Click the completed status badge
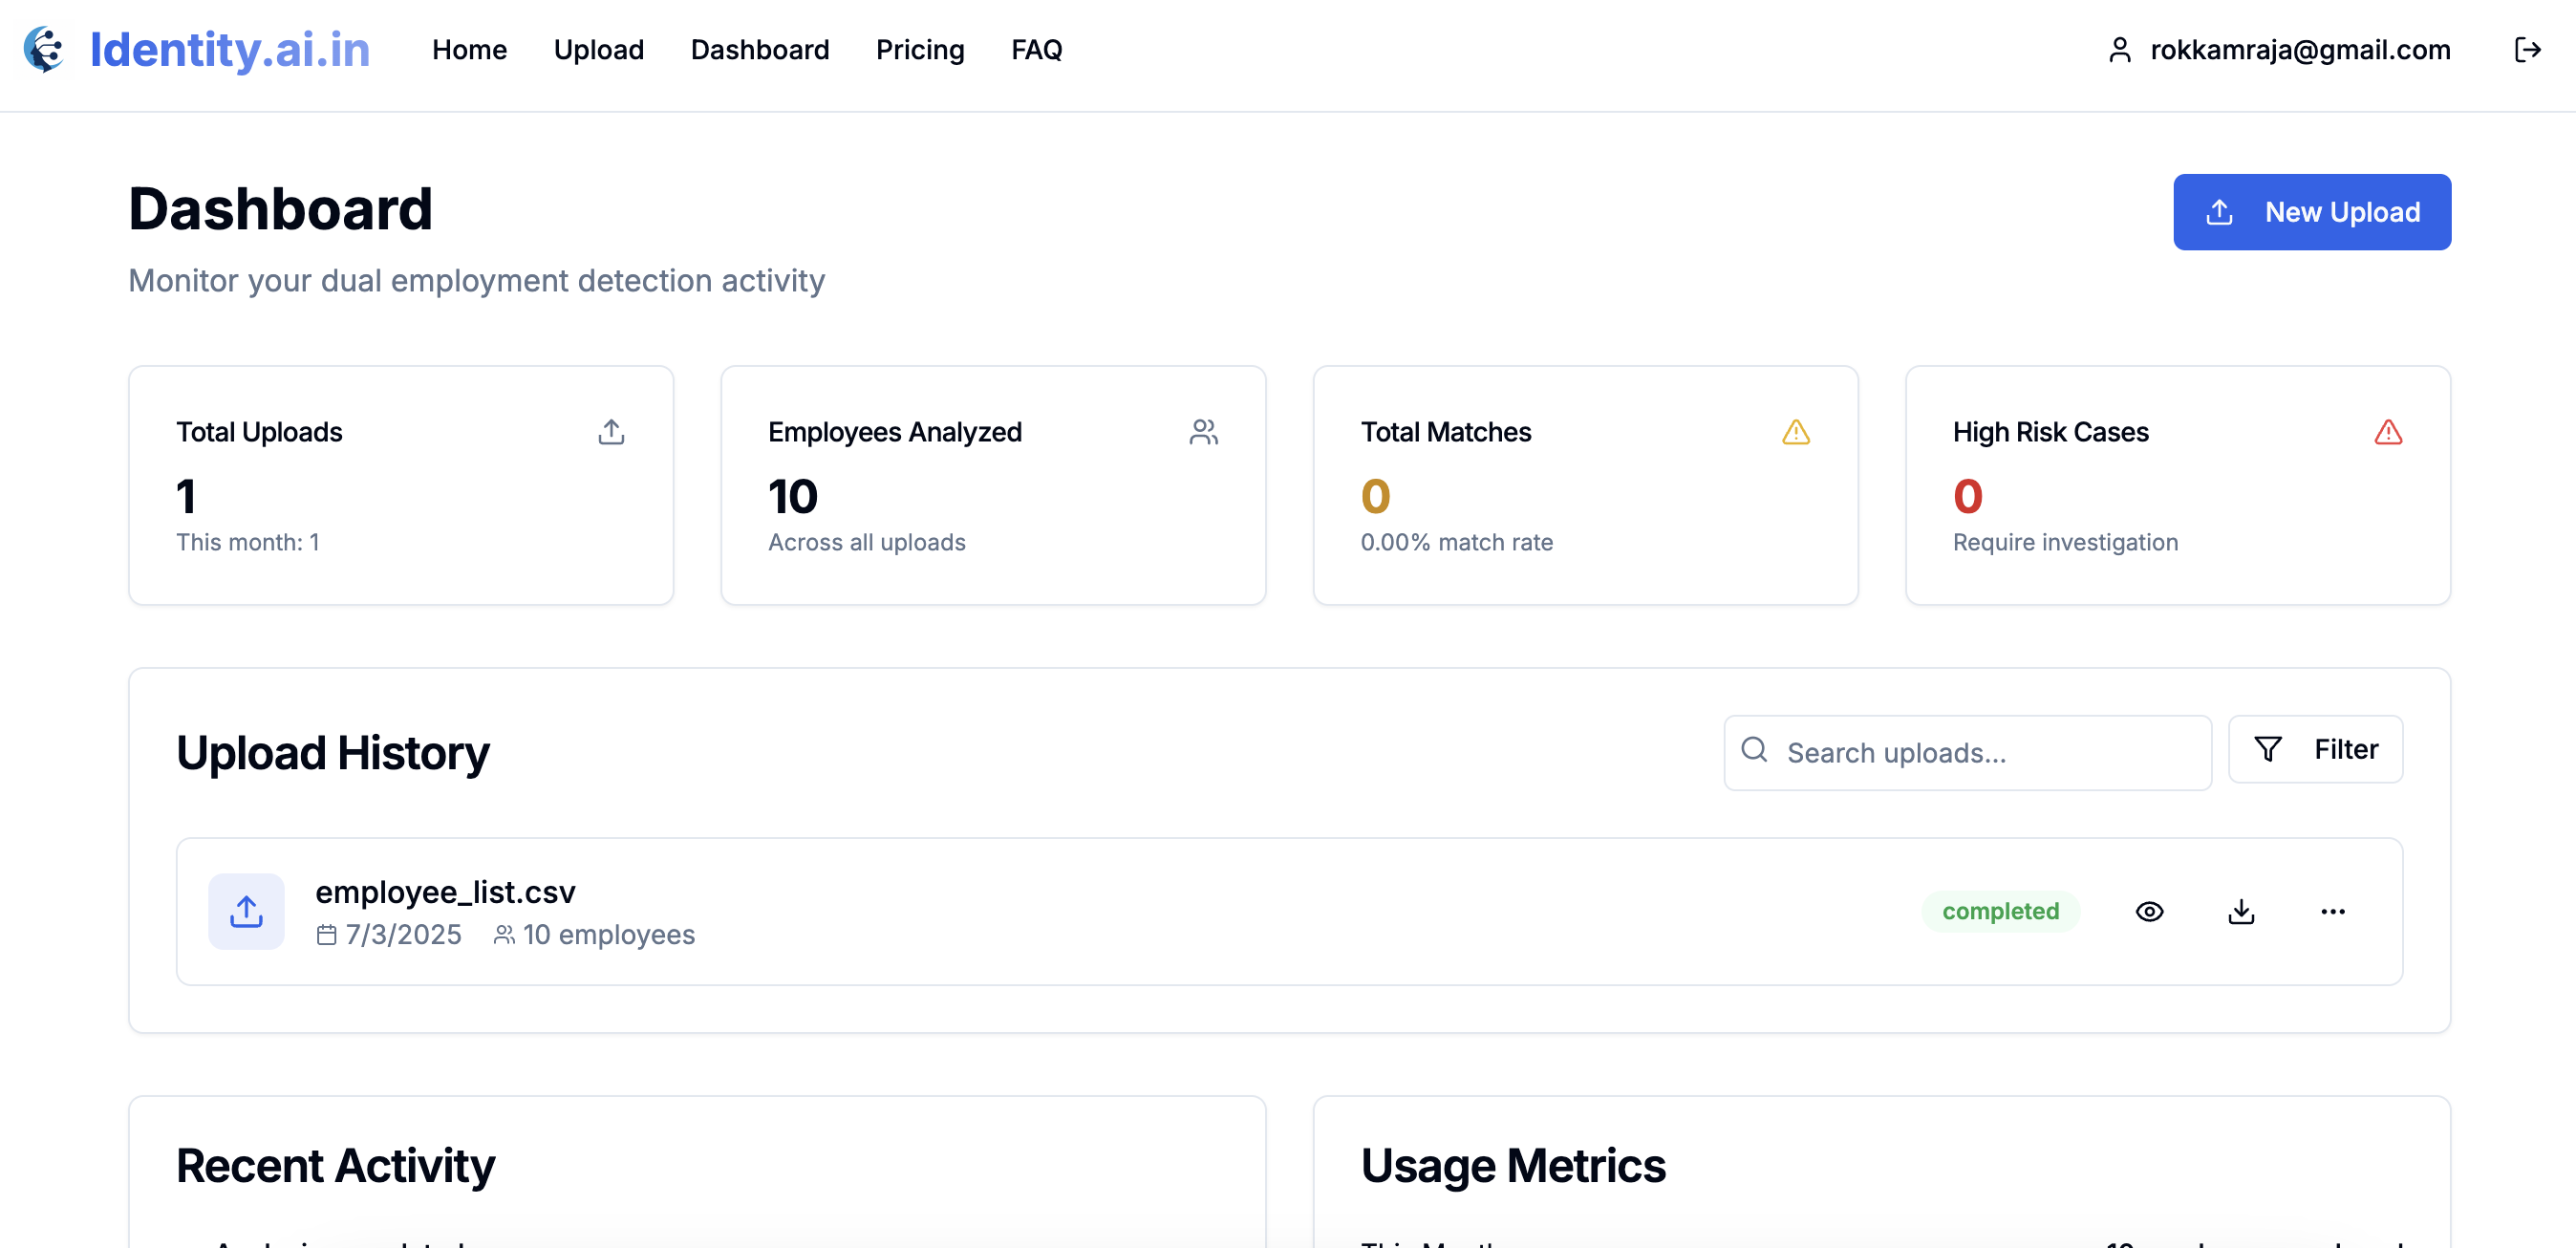Image resolution: width=2576 pixels, height=1248 pixels. pos(2000,911)
